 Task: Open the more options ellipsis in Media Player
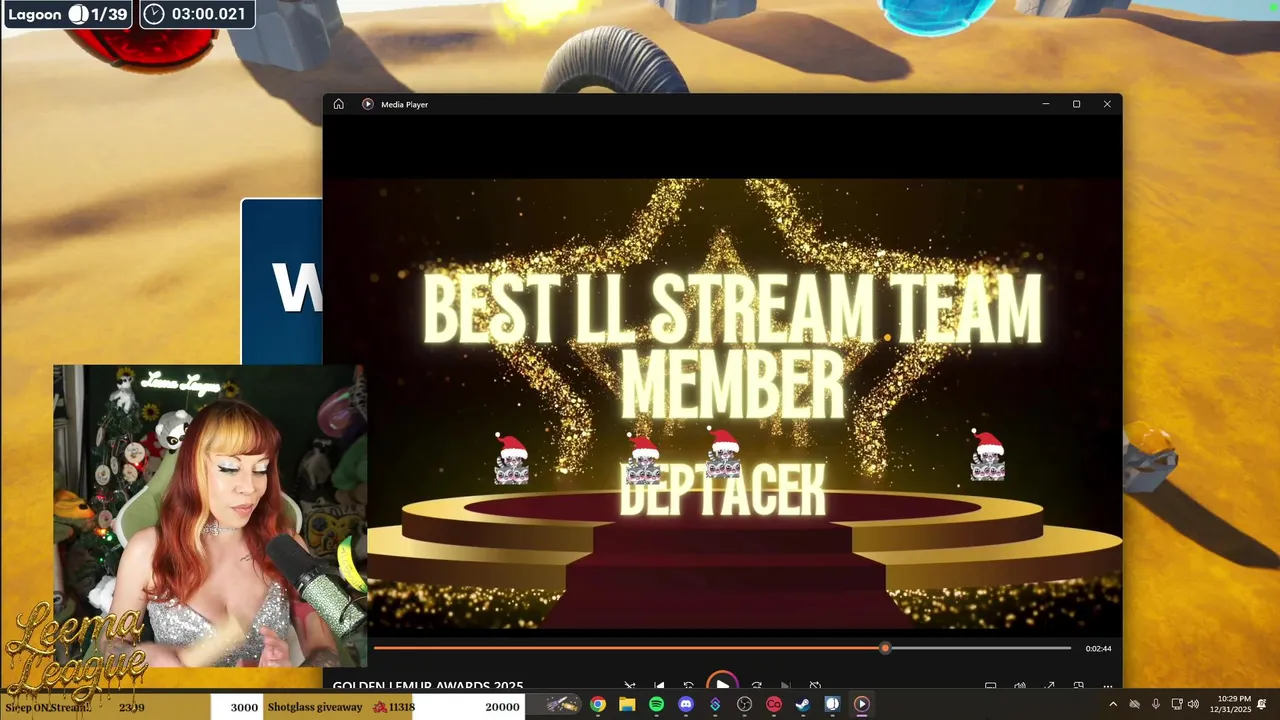click(1107, 687)
